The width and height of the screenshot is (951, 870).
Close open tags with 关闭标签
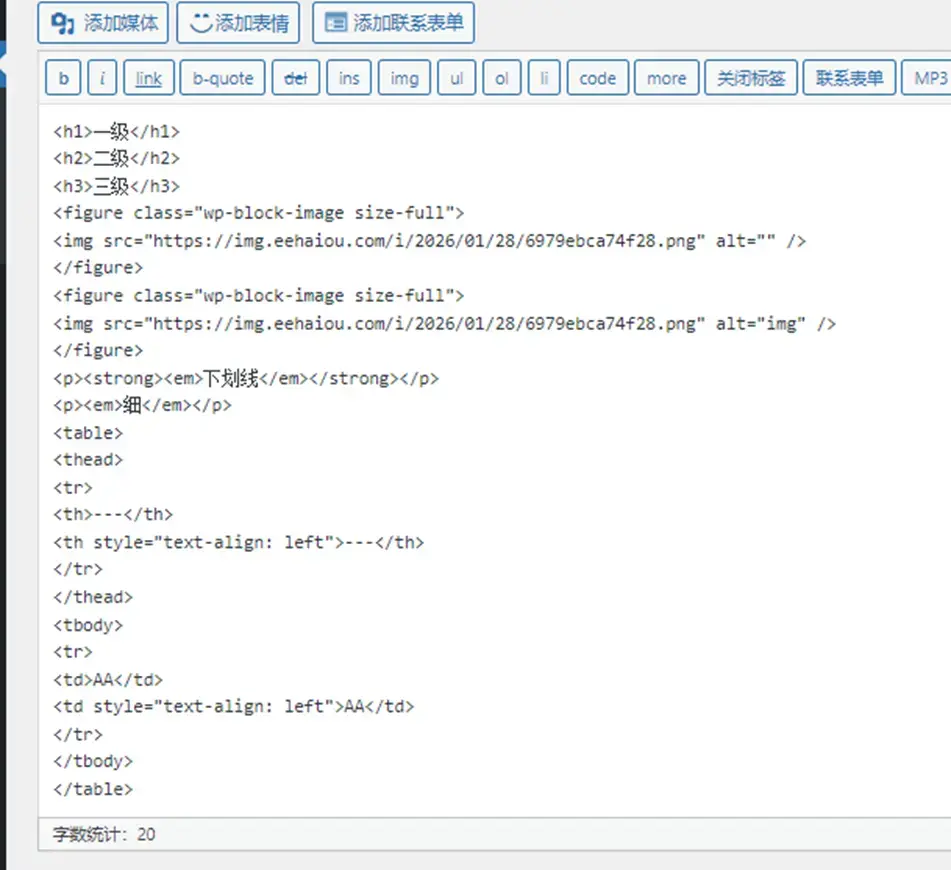[x=749, y=78]
